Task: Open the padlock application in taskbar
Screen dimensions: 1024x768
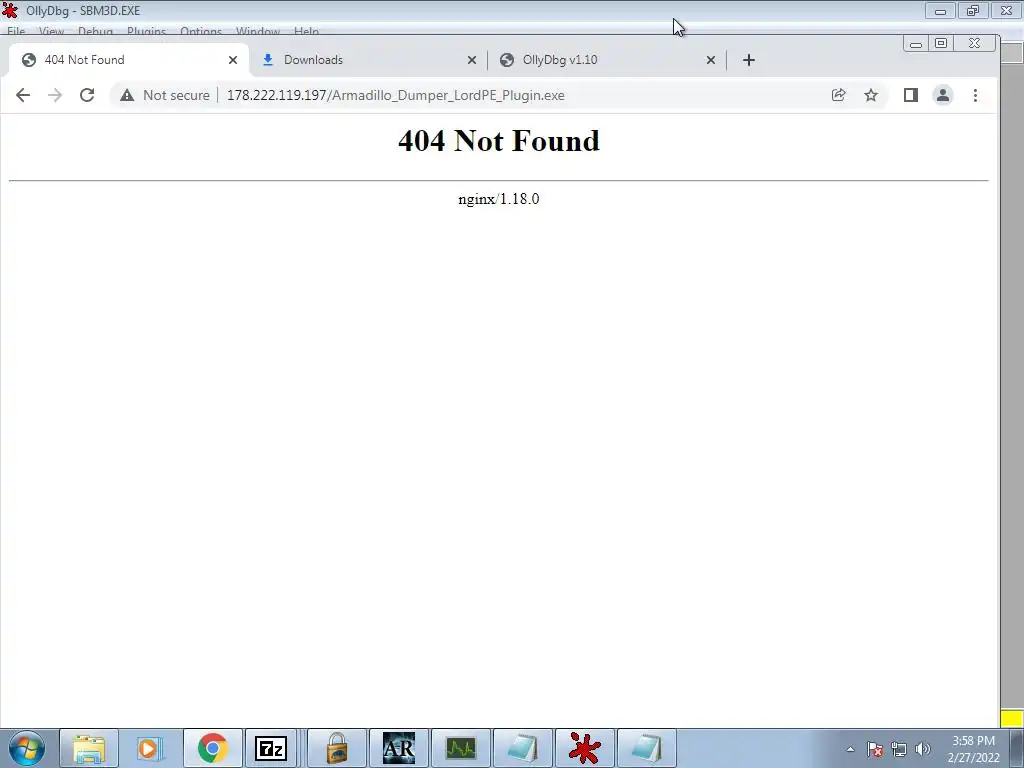Action: [337, 748]
